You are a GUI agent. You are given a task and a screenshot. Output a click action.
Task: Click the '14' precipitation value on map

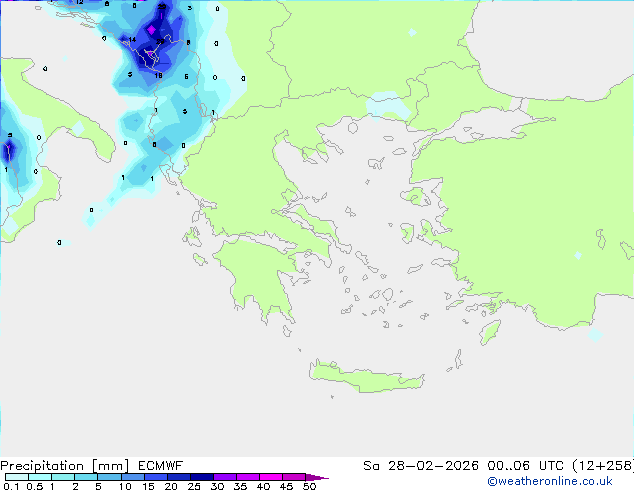coord(132,40)
